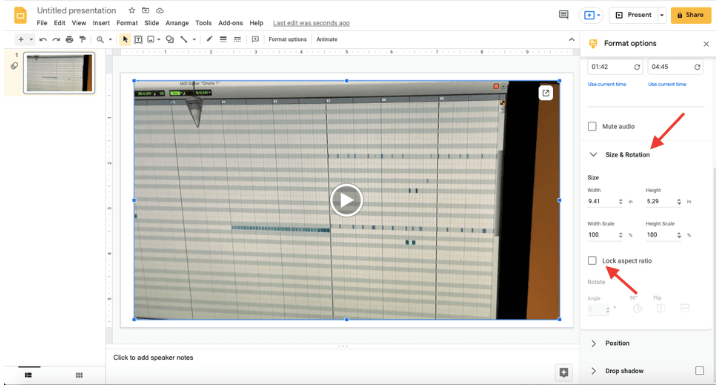Click the border color pencil icon
Screen dimensions: 716x386
(x=209, y=39)
